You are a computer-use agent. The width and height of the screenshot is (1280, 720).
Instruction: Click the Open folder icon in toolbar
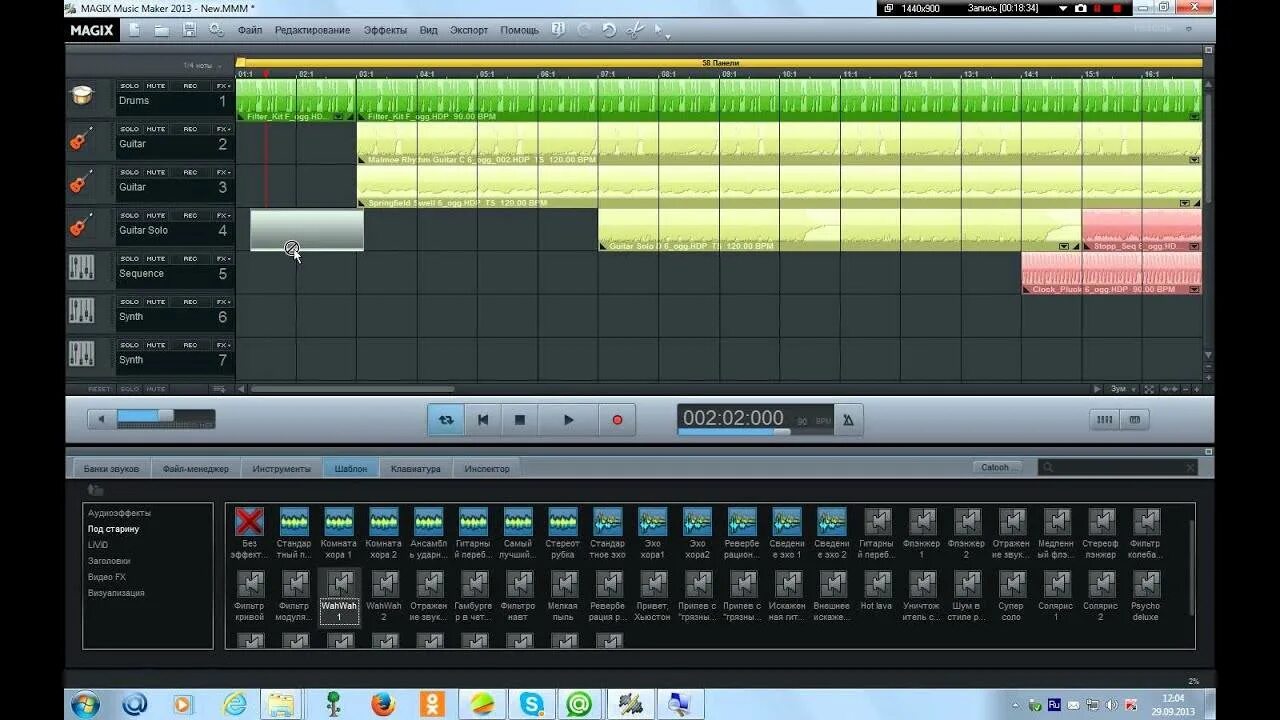click(x=161, y=30)
